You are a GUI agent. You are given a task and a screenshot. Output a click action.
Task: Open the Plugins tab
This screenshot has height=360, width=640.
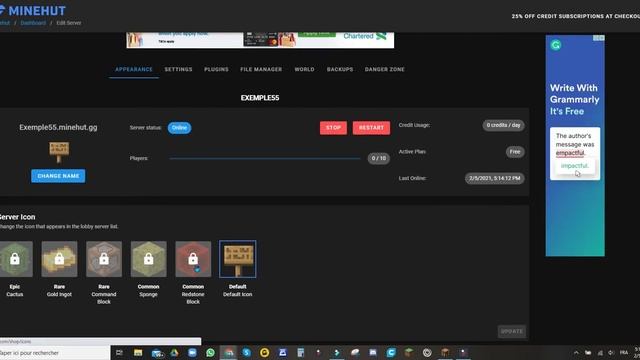pos(216,69)
